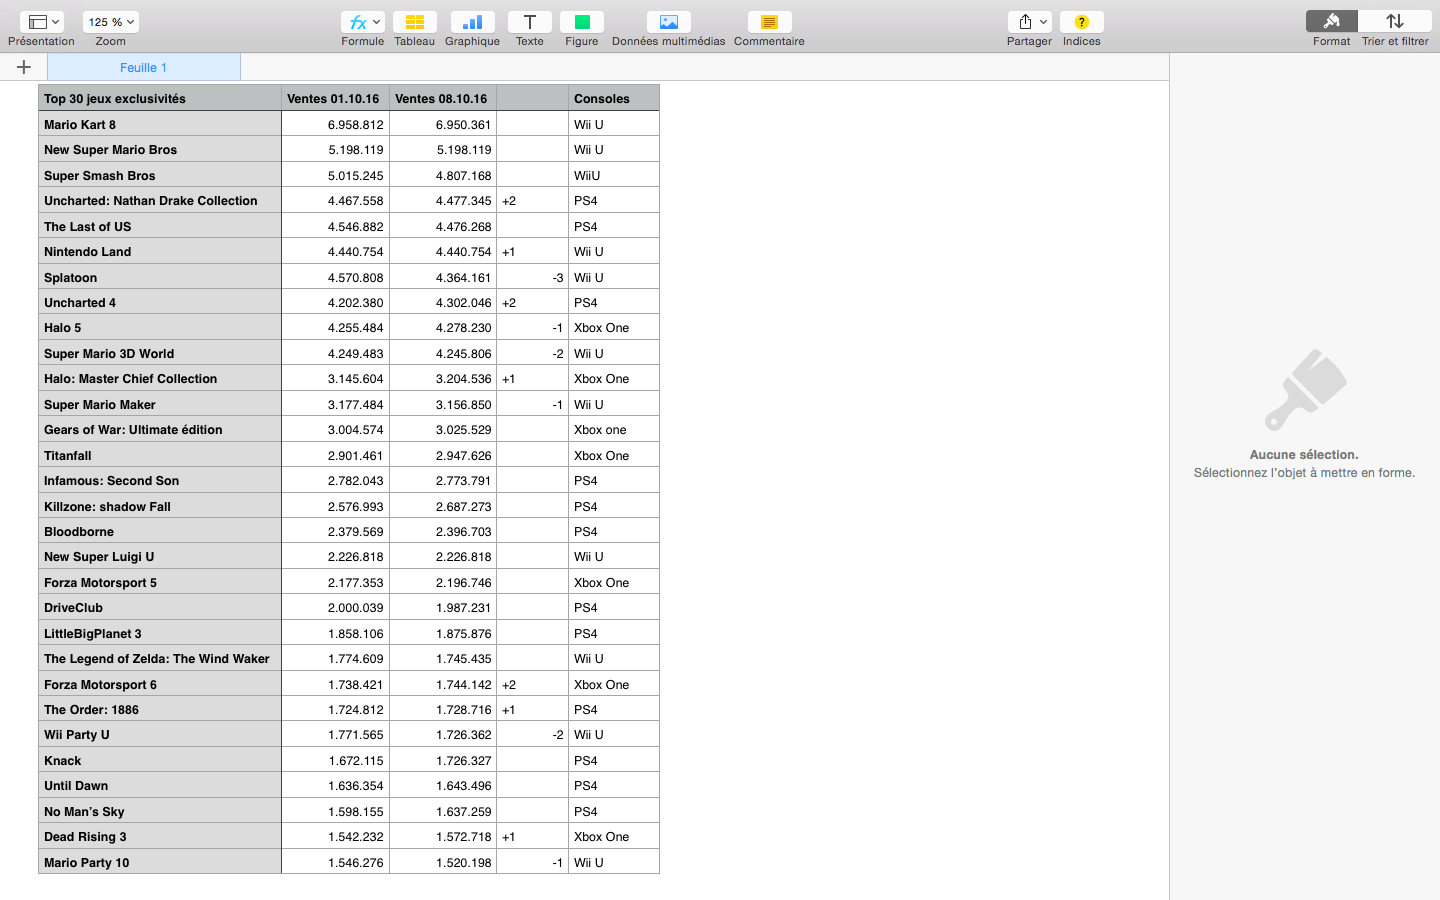Select Forza Motorsport 5 cell
The height and width of the screenshot is (900, 1440).
click(x=160, y=582)
